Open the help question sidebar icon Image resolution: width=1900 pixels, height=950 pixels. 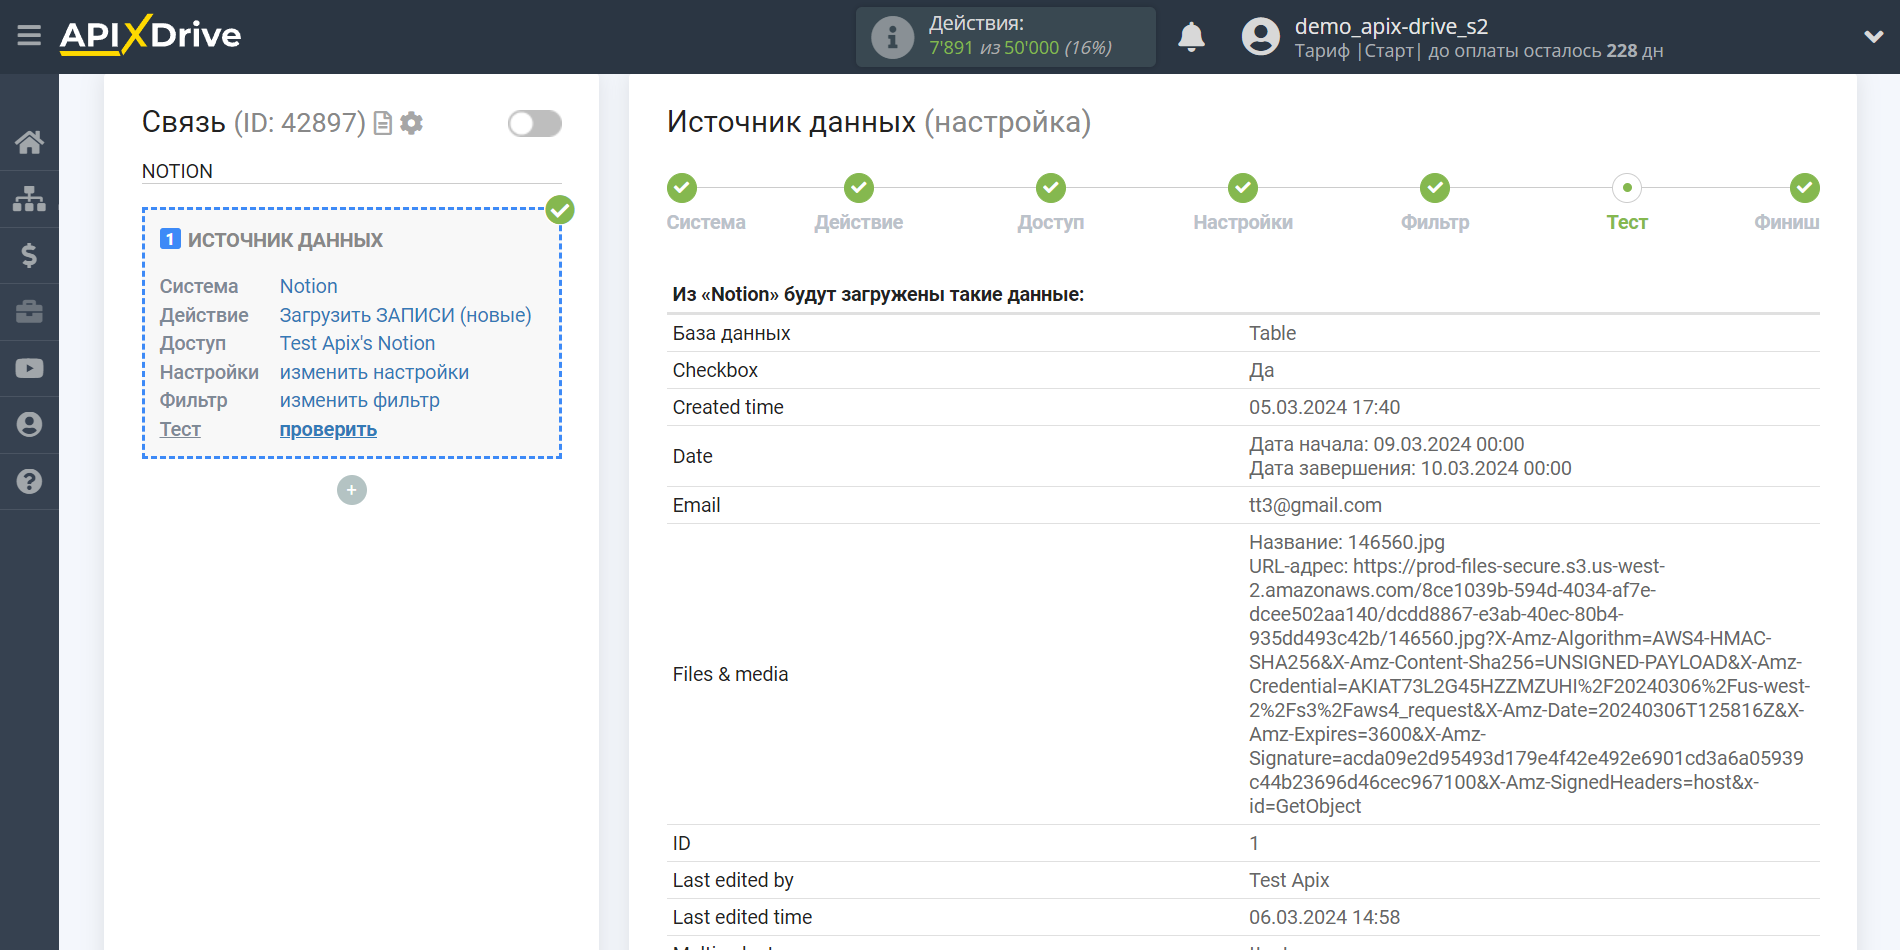pos(29,481)
